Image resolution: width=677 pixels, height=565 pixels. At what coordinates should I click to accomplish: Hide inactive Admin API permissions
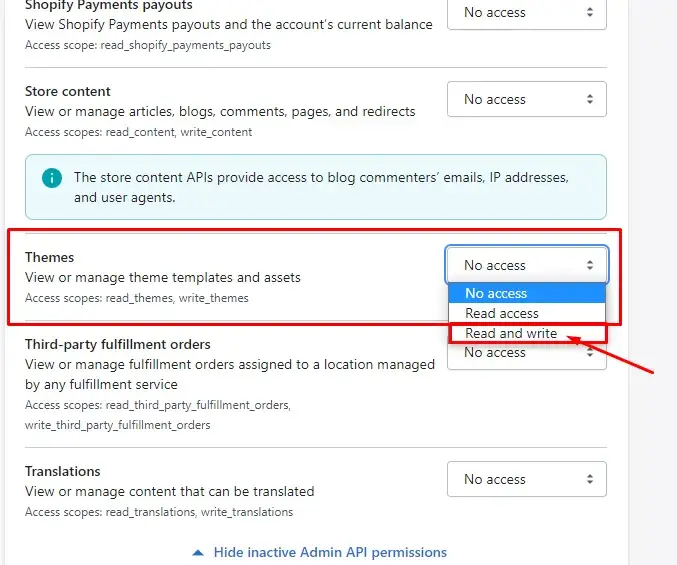330,552
